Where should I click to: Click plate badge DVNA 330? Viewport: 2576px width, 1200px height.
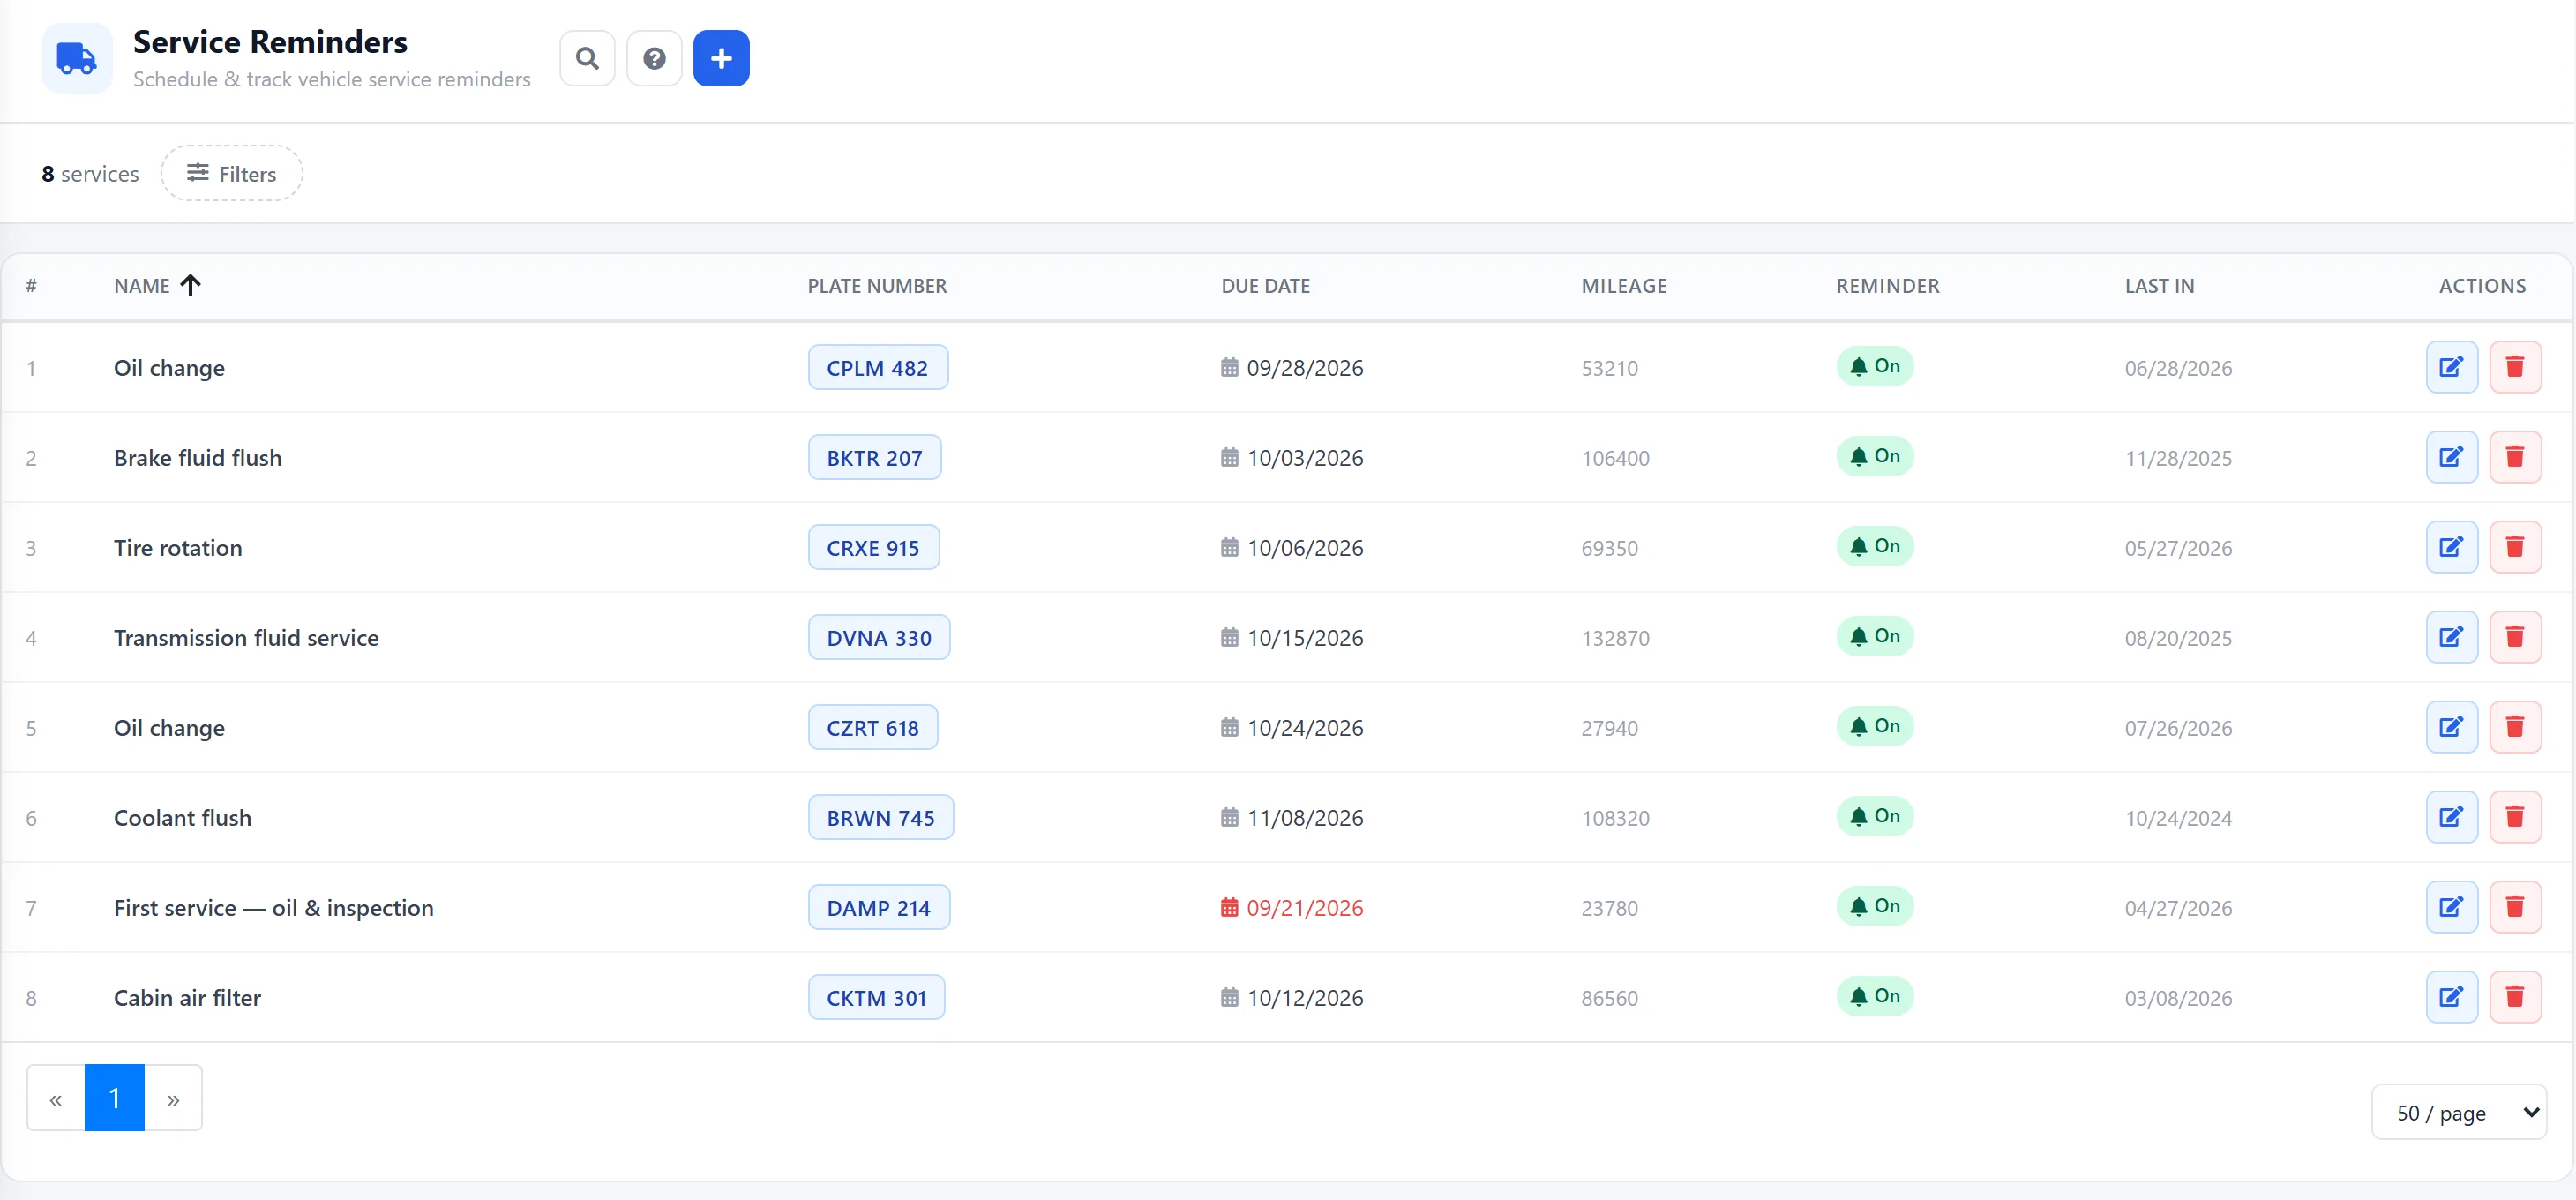pyautogui.click(x=879, y=637)
